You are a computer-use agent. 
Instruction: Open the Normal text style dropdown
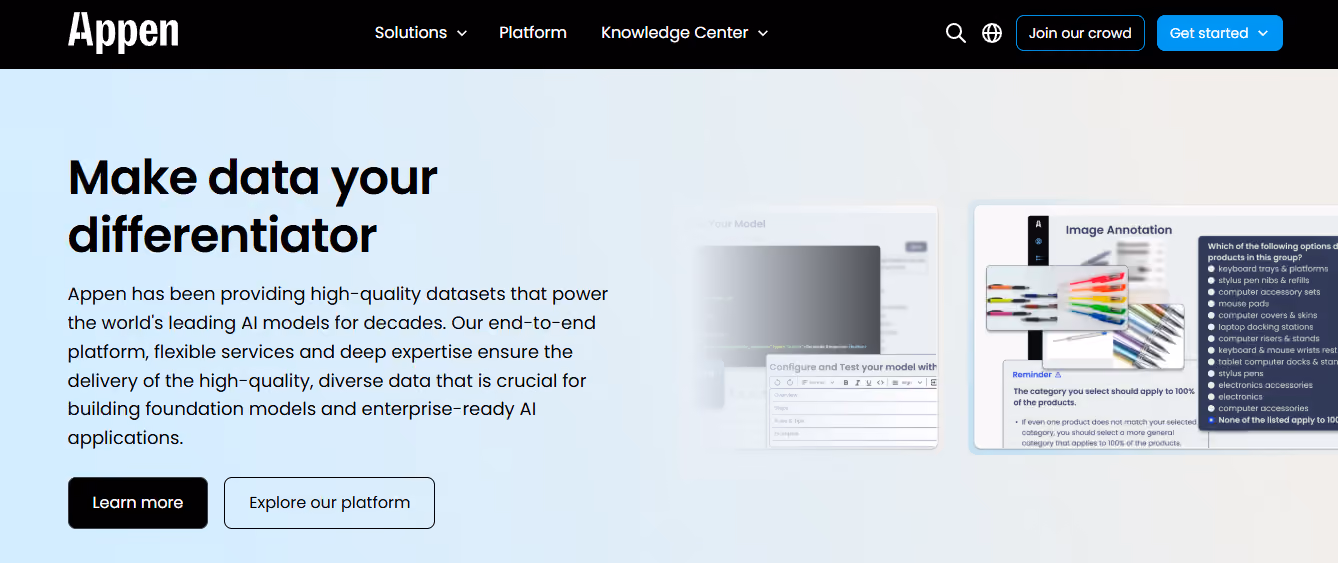point(817,383)
